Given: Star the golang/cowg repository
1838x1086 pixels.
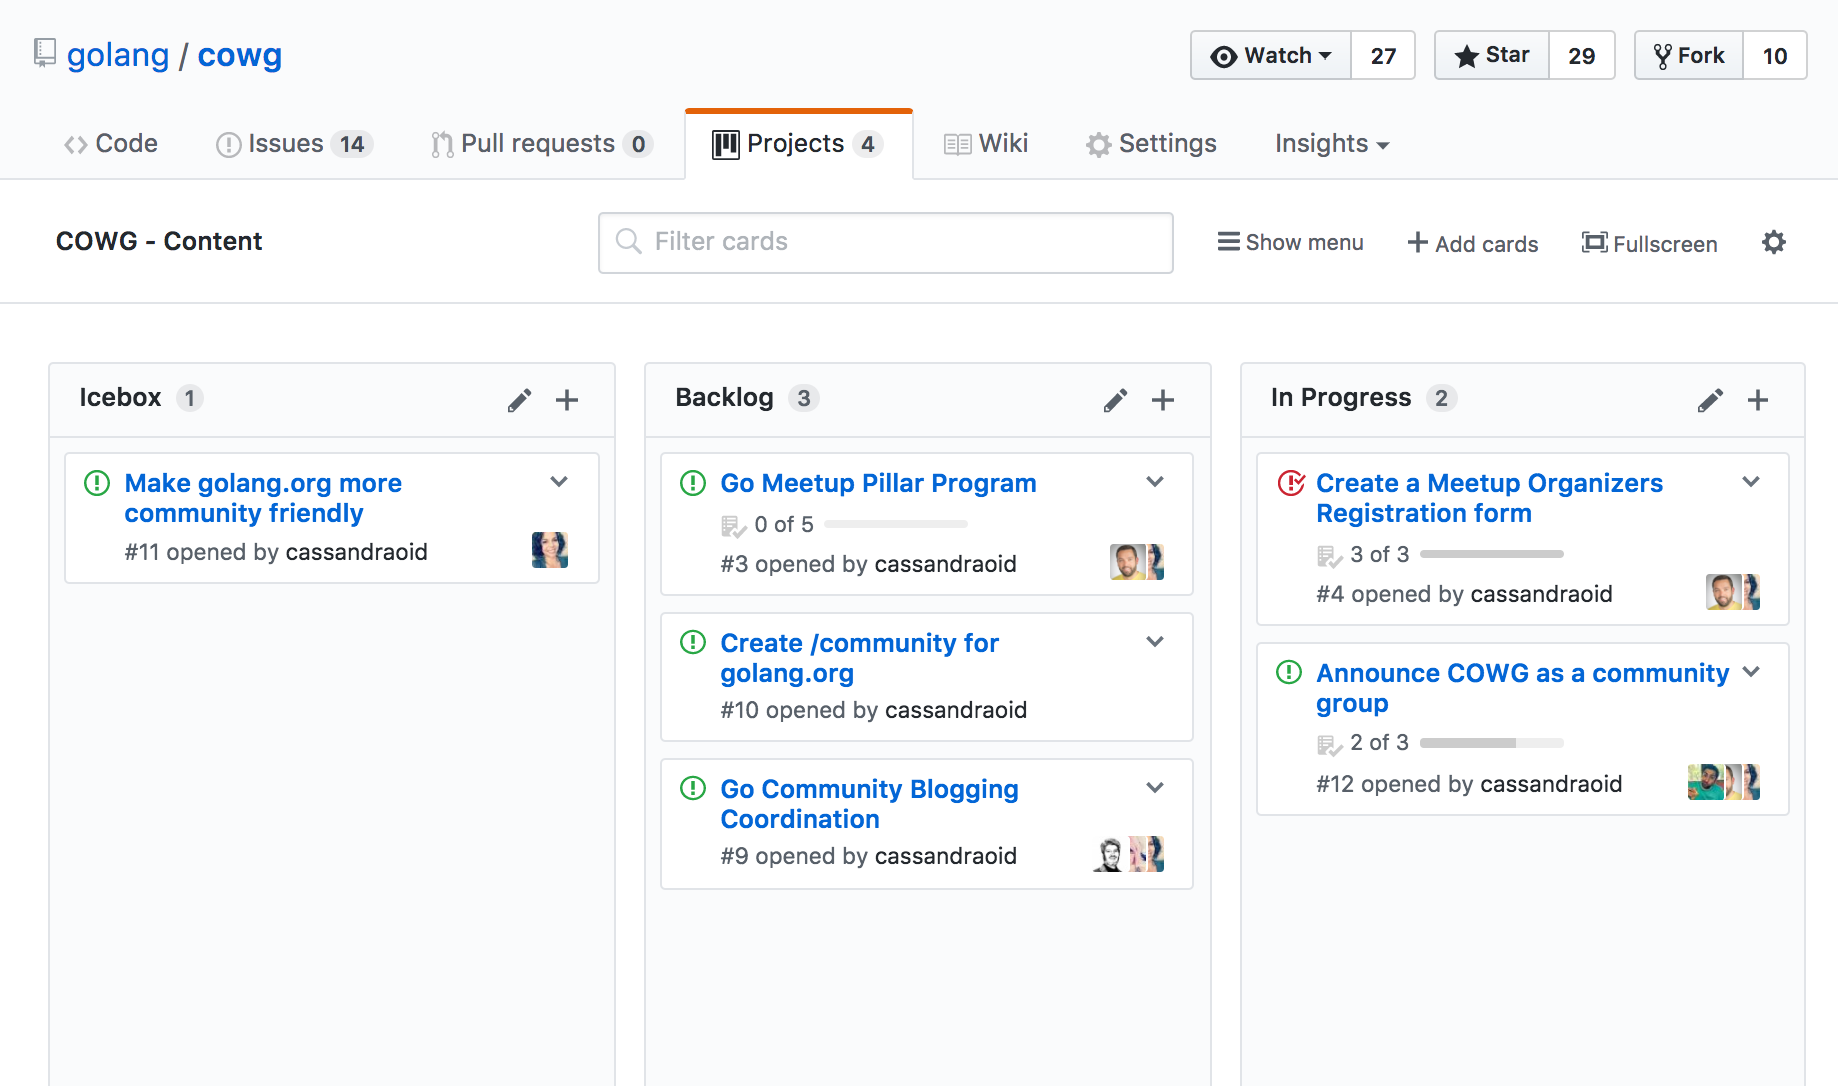Looking at the screenshot, I should point(1492,56).
